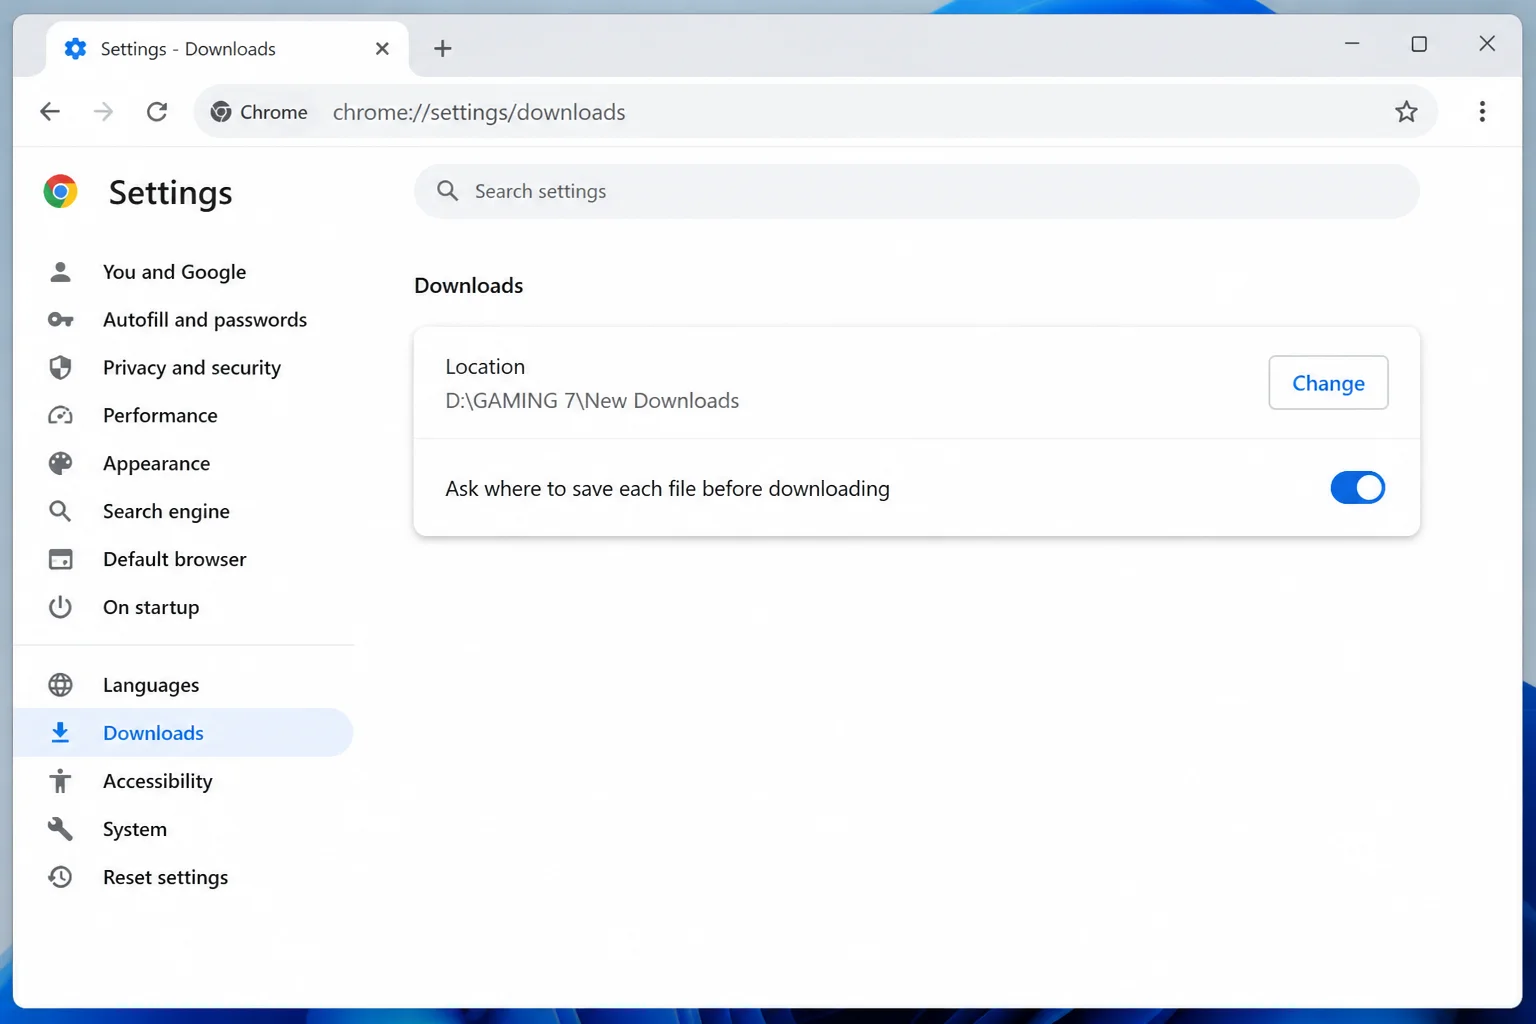The height and width of the screenshot is (1024, 1536).
Task: Click the You and Google person icon
Action: pyautogui.click(x=60, y=272)
